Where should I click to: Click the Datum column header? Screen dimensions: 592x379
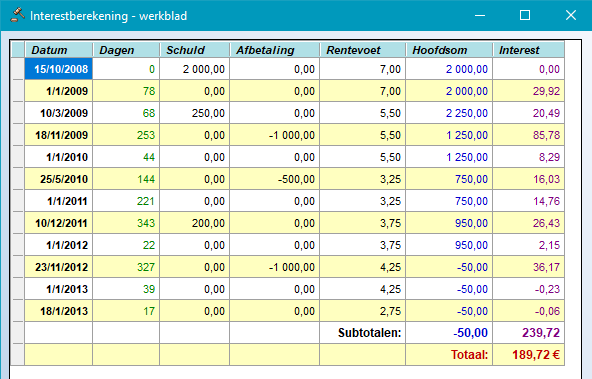tap(59, 50)
